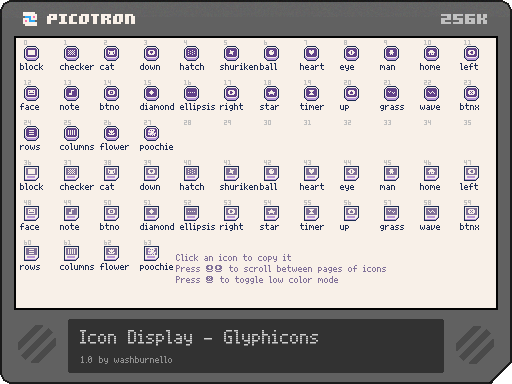Copy the document-style down icon numbered 39
This screenshot has width=512, height=384.
(x=151, y=173)
